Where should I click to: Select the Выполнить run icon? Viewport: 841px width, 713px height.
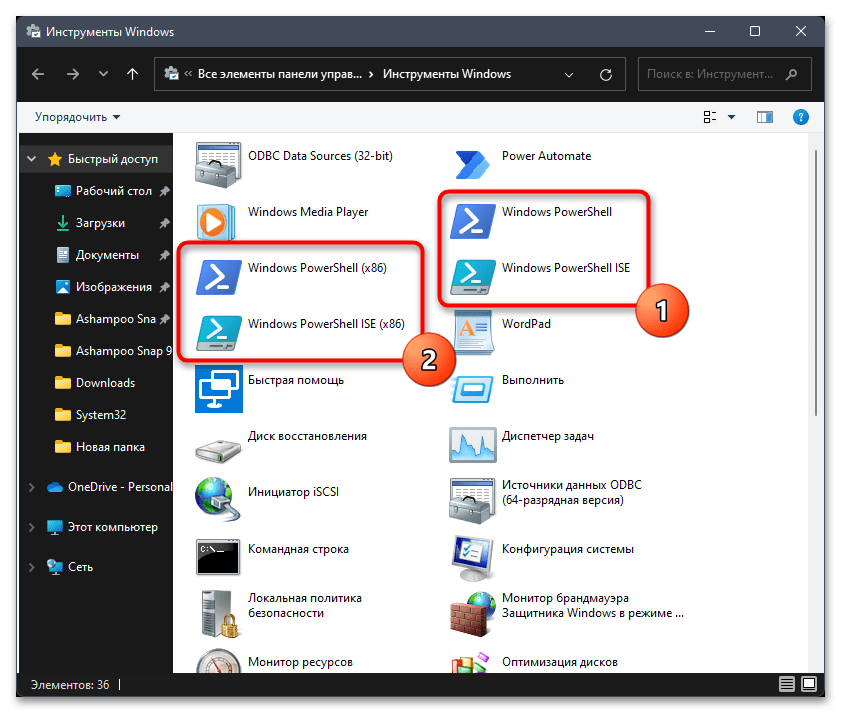[473, 390]
